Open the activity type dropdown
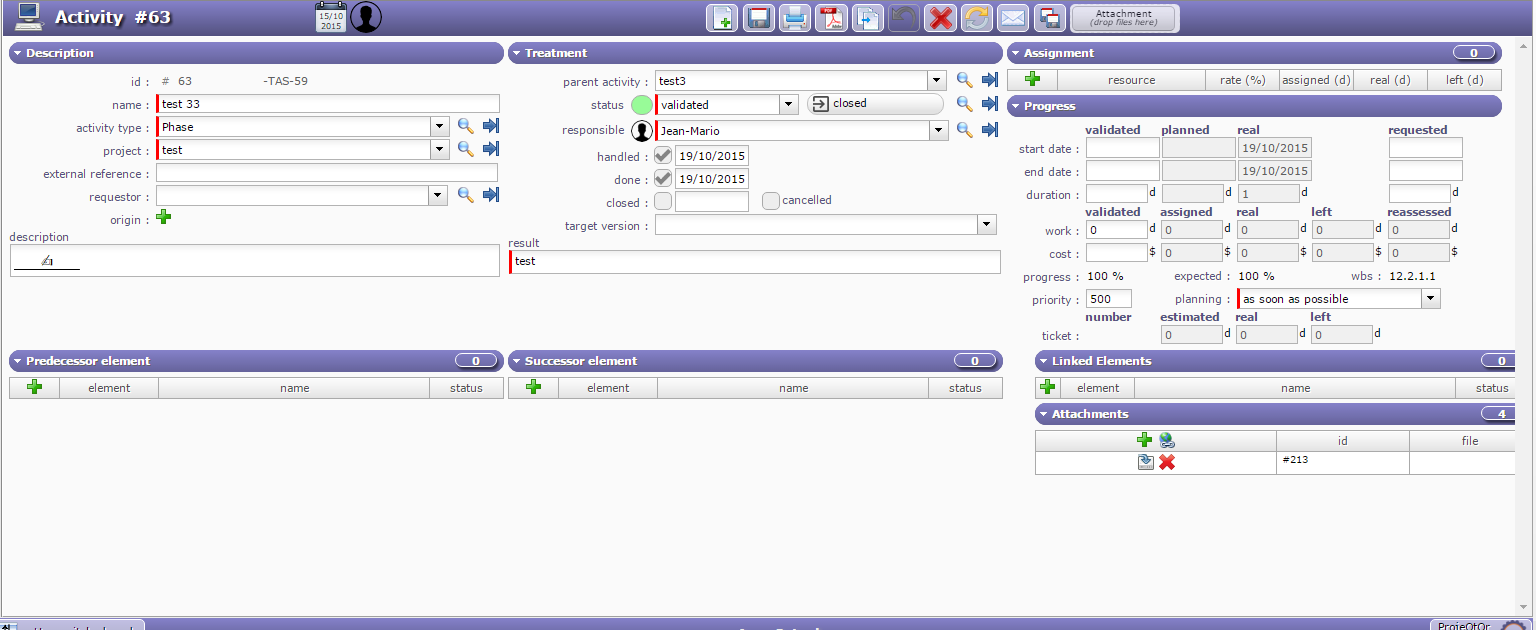 click(x=439, y=127)
